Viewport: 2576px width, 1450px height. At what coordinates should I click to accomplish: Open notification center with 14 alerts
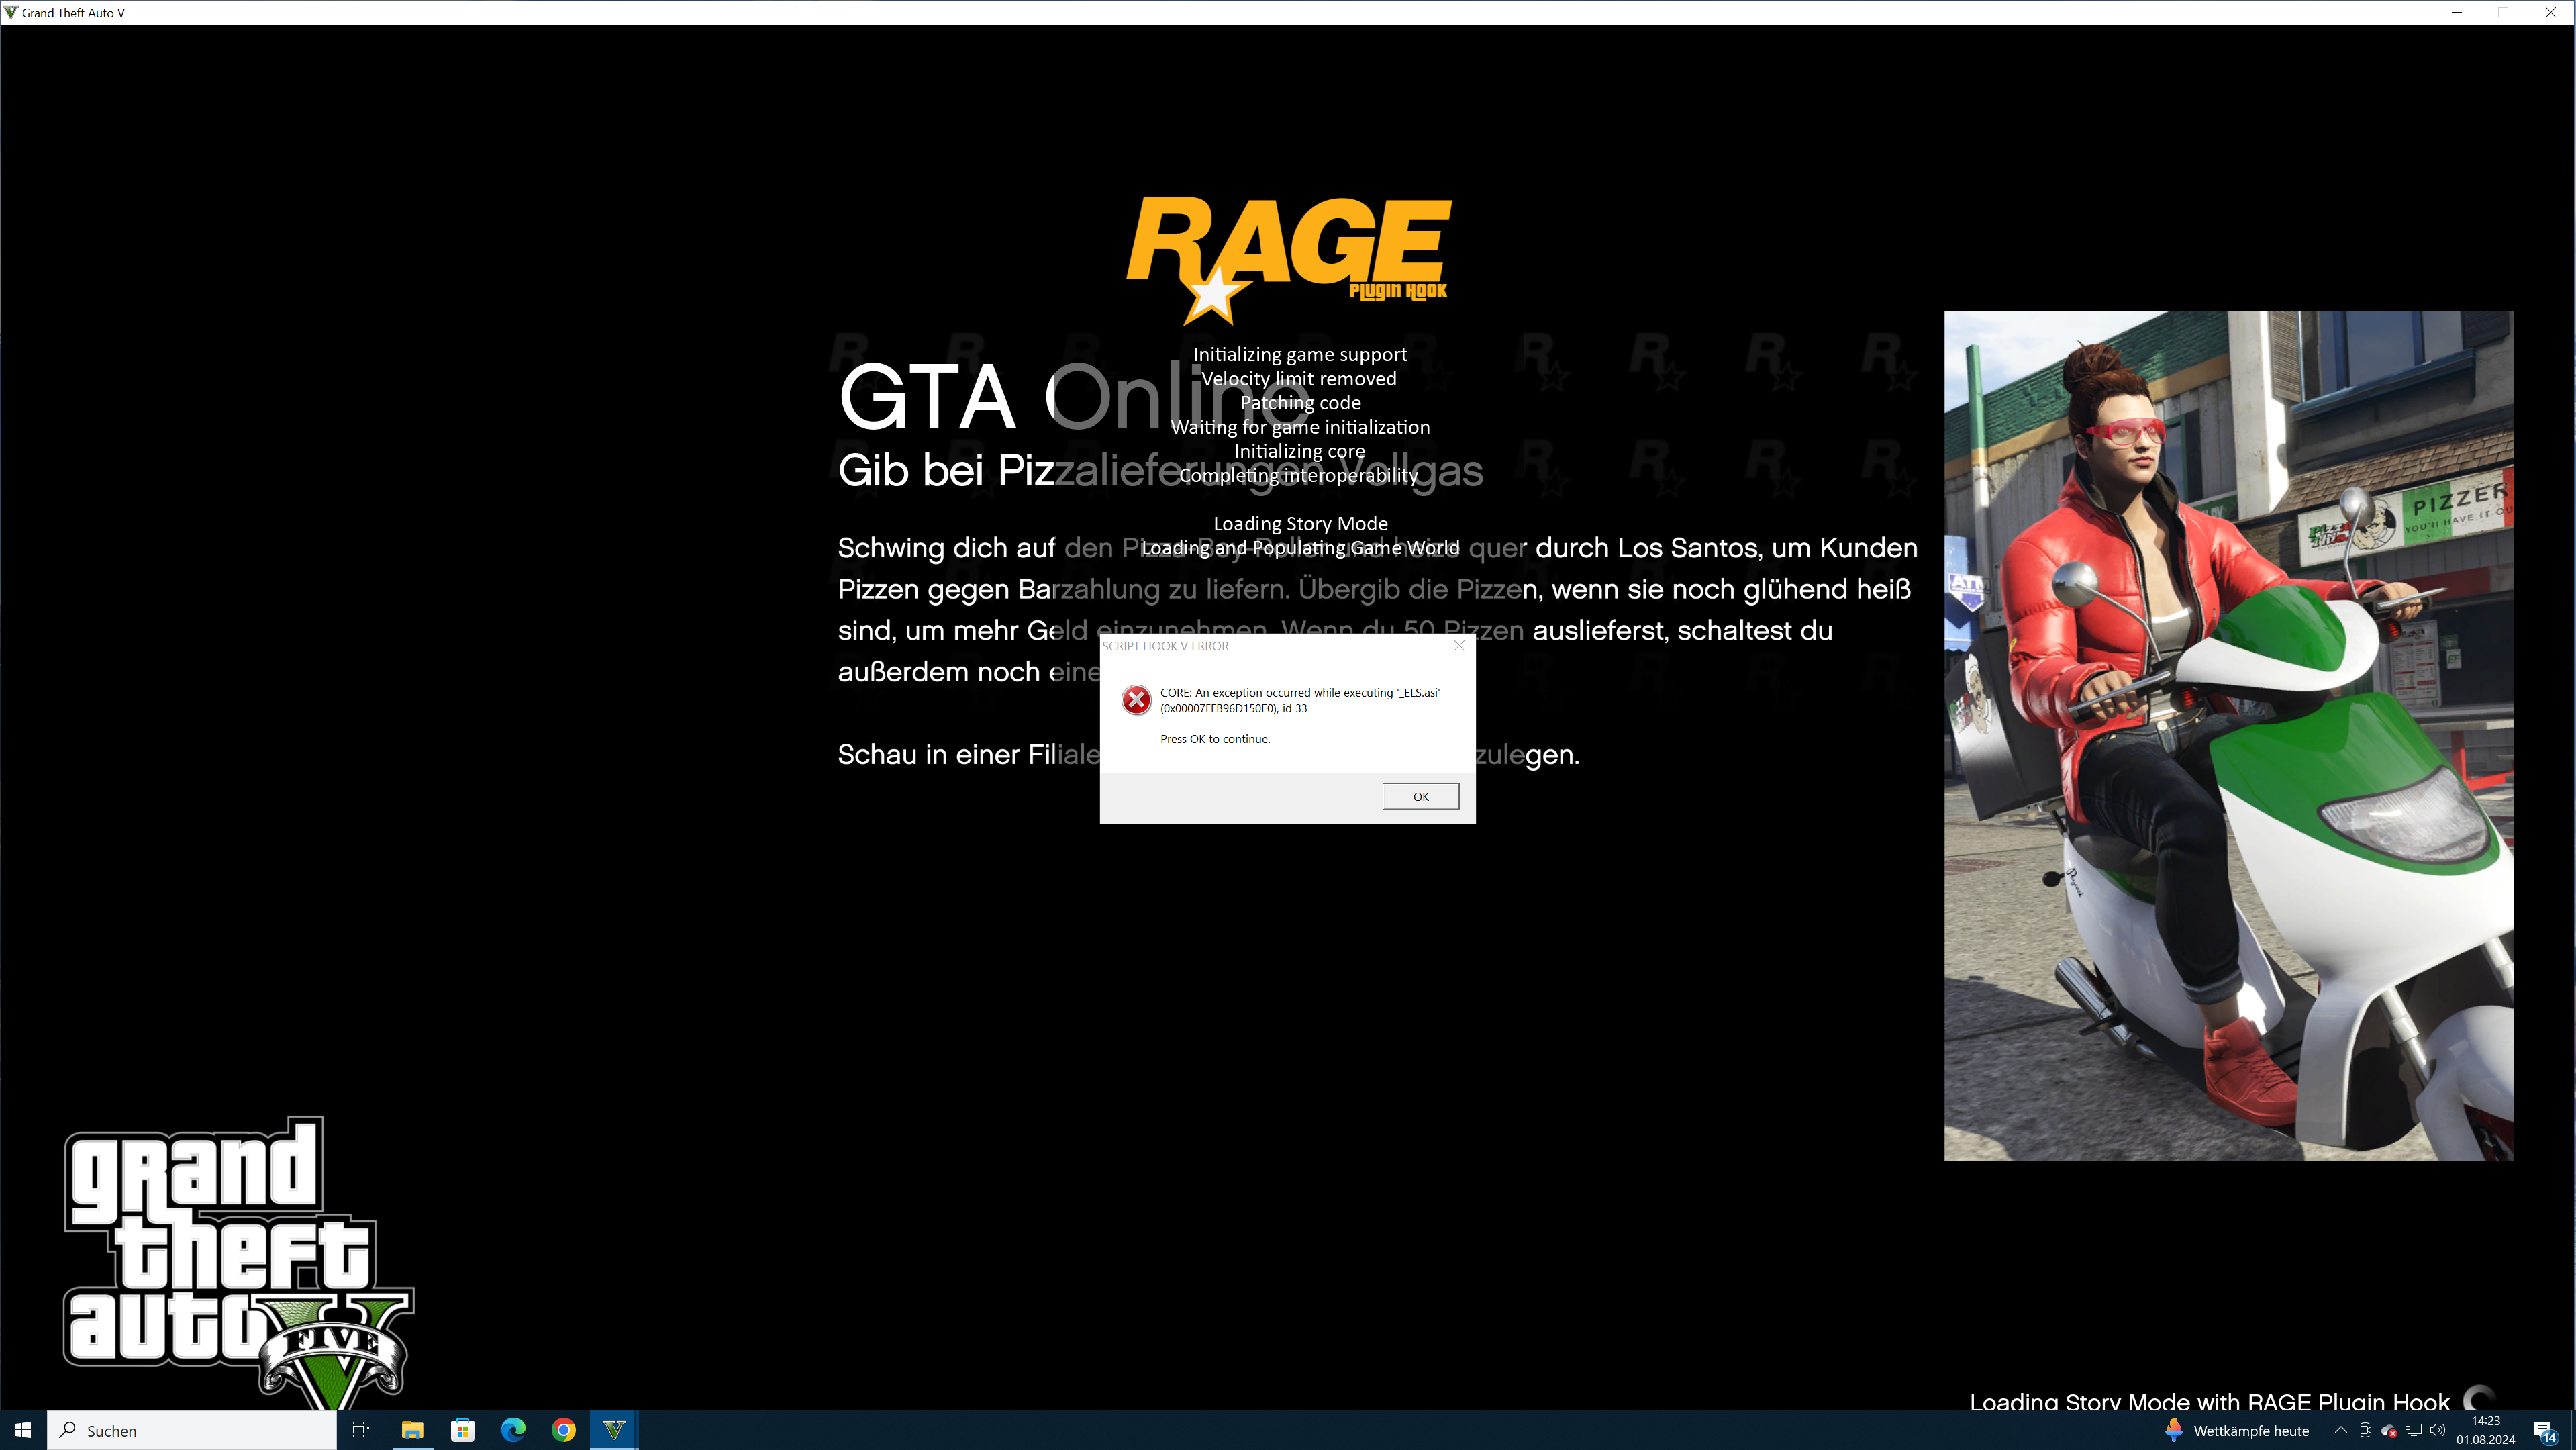click(x=2545, y=1431)
